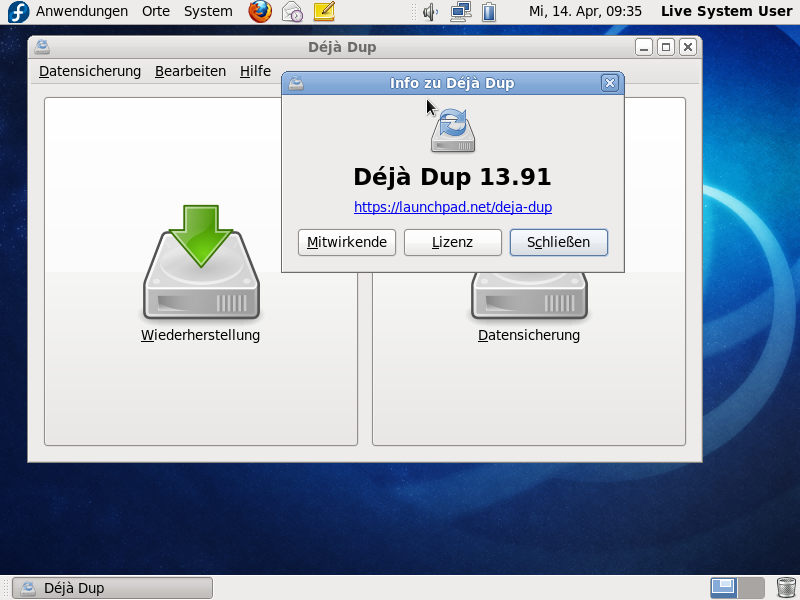Click the Déjà Dup main window title icon

[x=42, y=47]
